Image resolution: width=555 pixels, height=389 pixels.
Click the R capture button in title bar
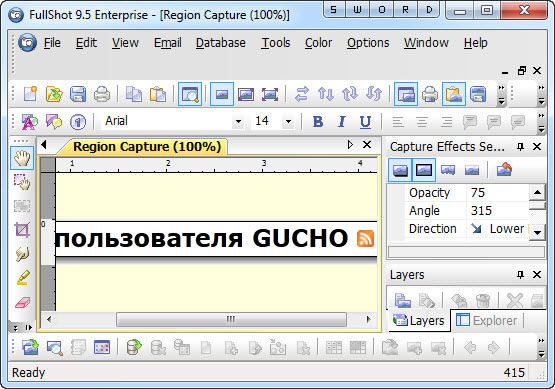click(405, 10)
